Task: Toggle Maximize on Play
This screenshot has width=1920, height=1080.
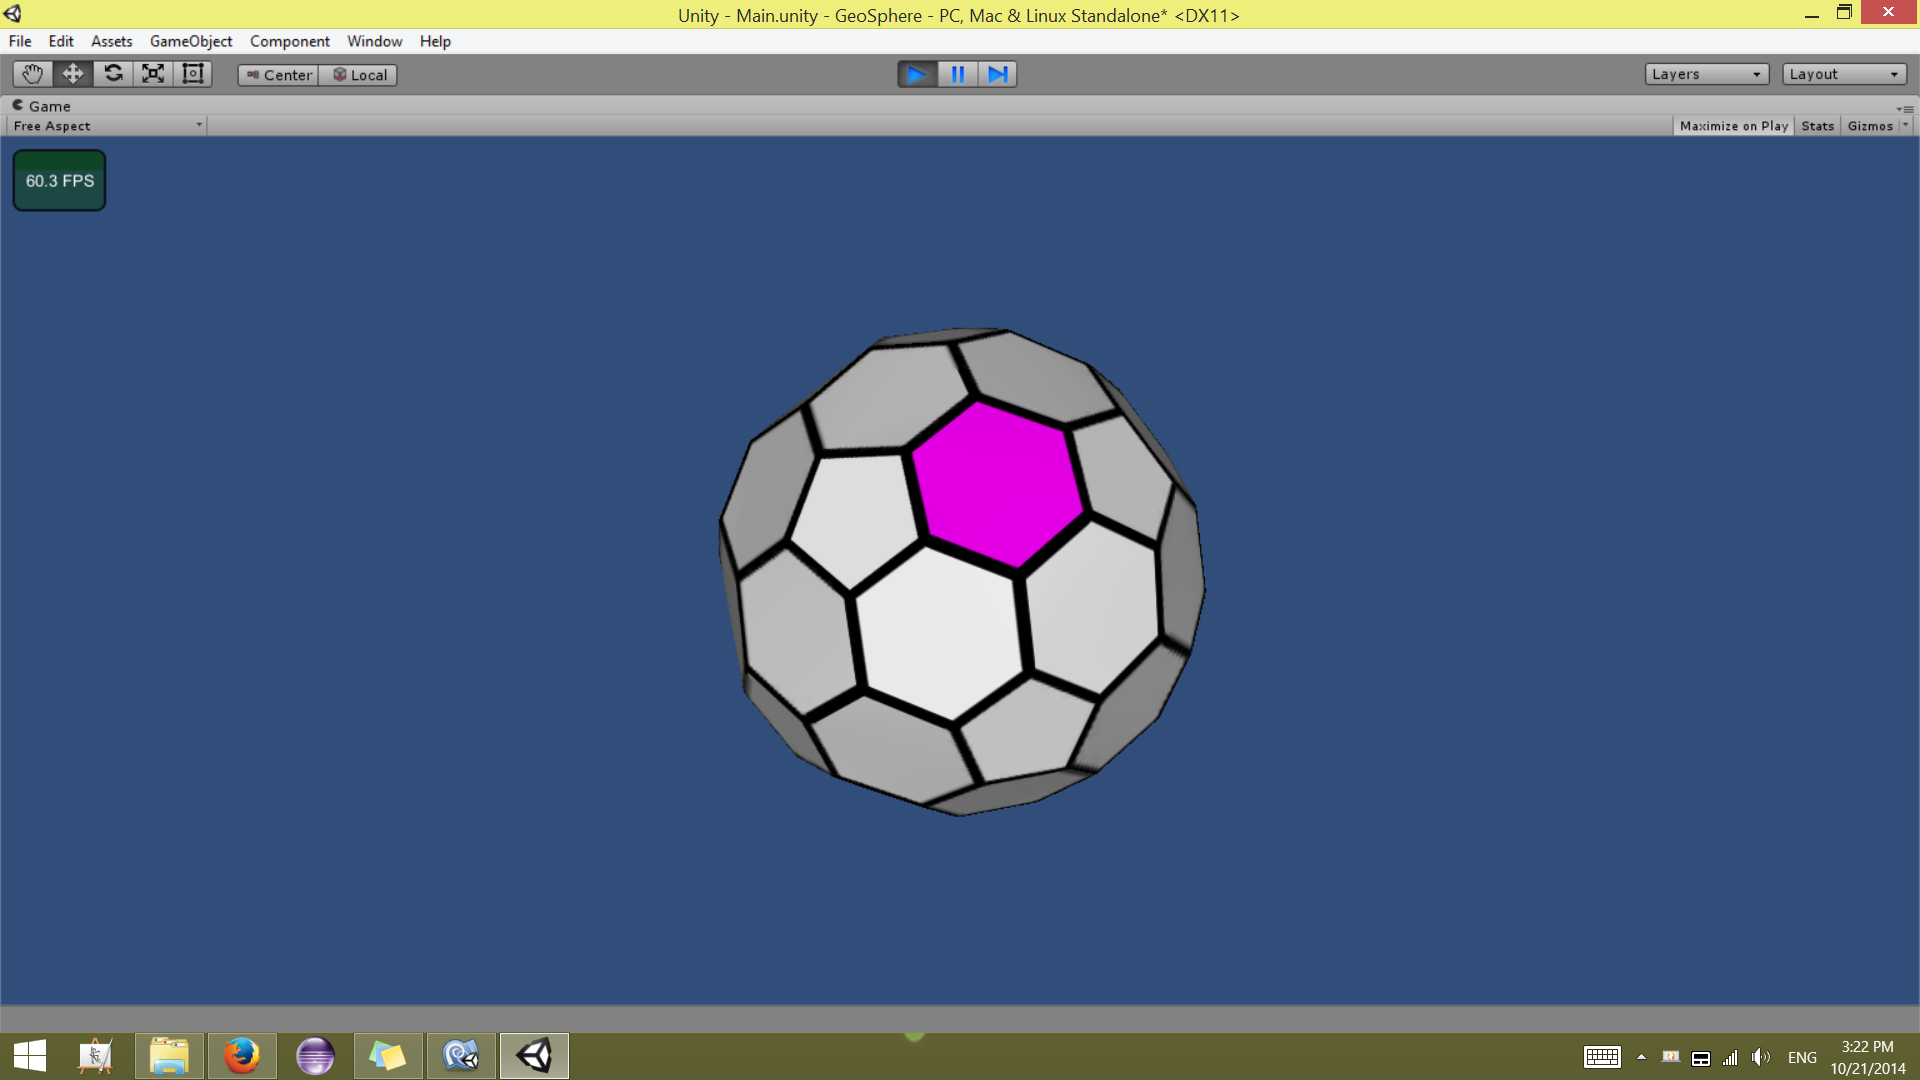Action: click(x=1733, y=126)
